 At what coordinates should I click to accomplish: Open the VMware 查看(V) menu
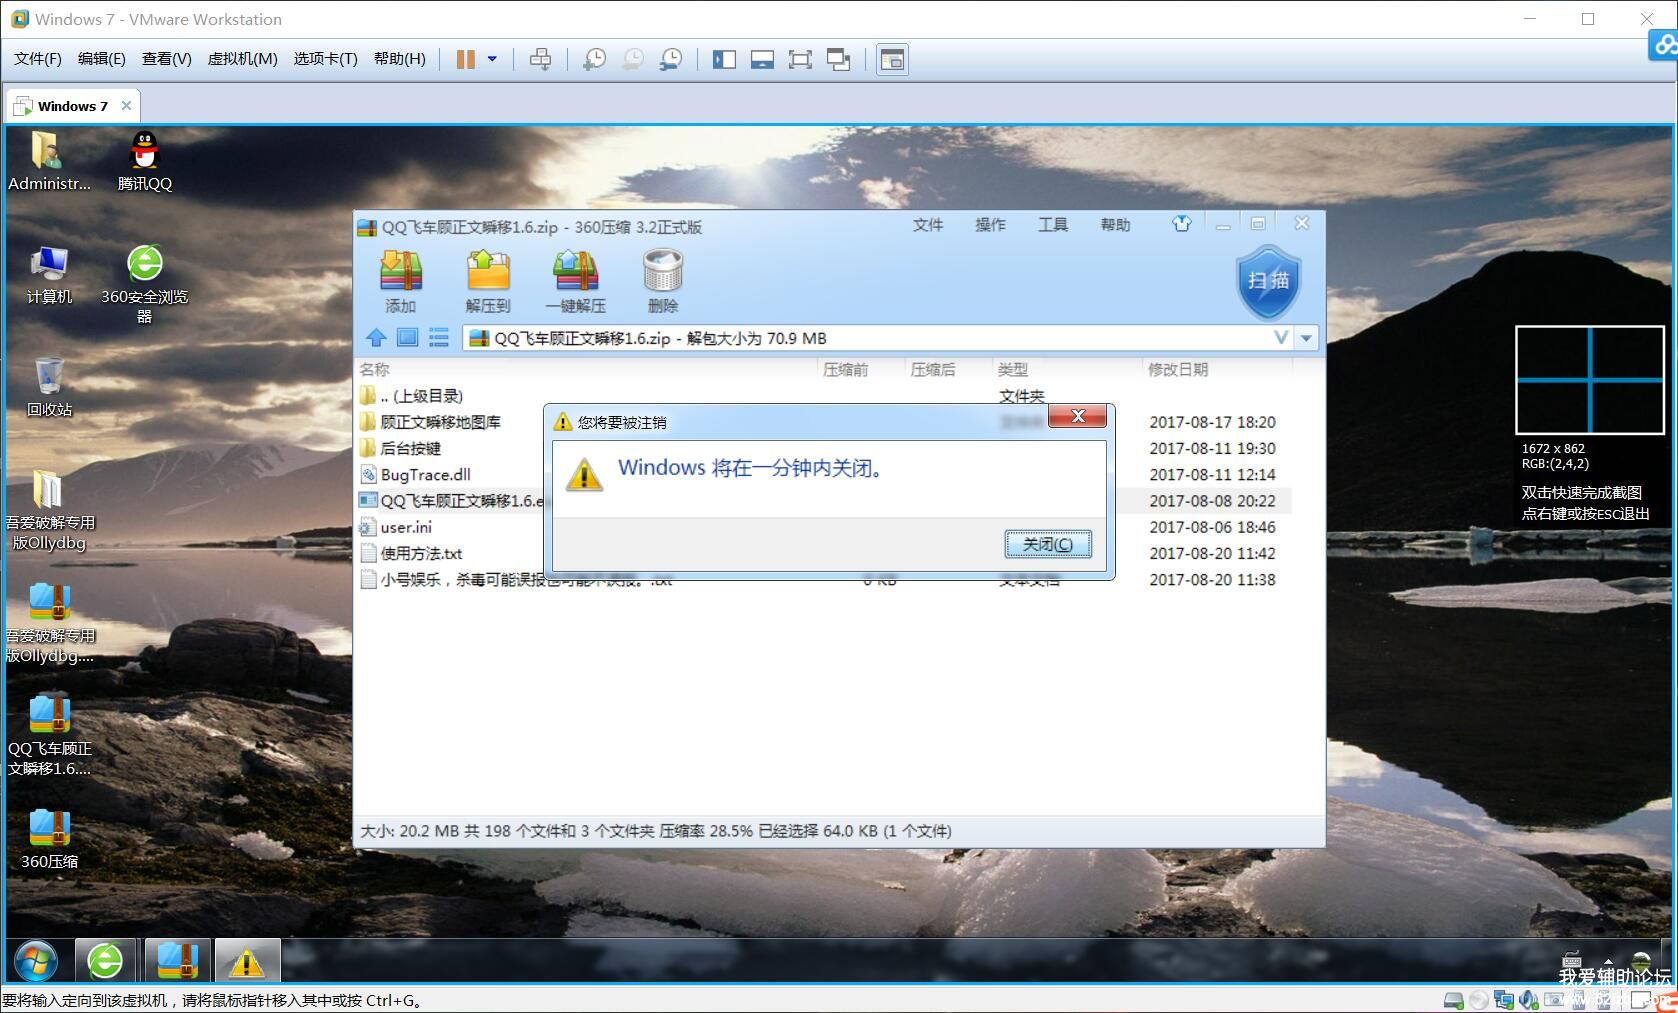[167, 59]
